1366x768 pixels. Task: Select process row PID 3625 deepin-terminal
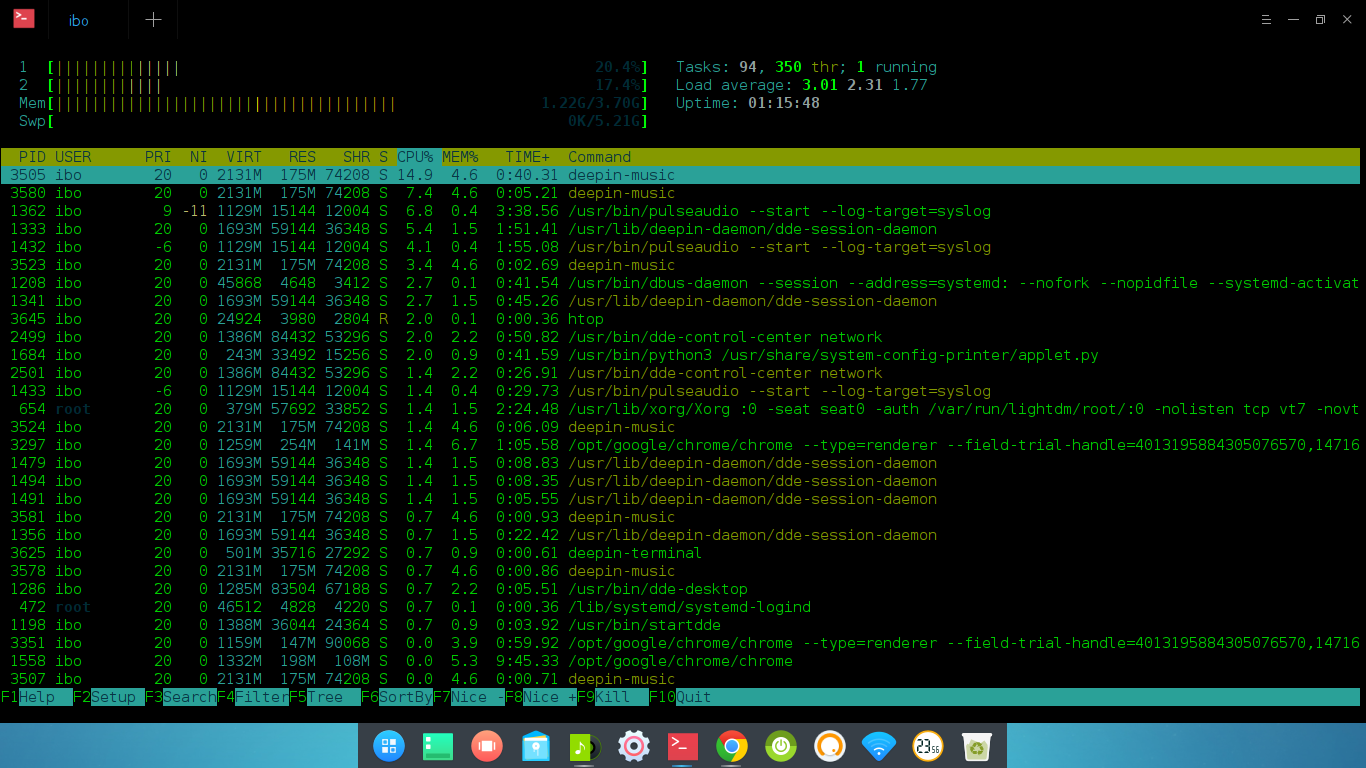pos(680,553)
